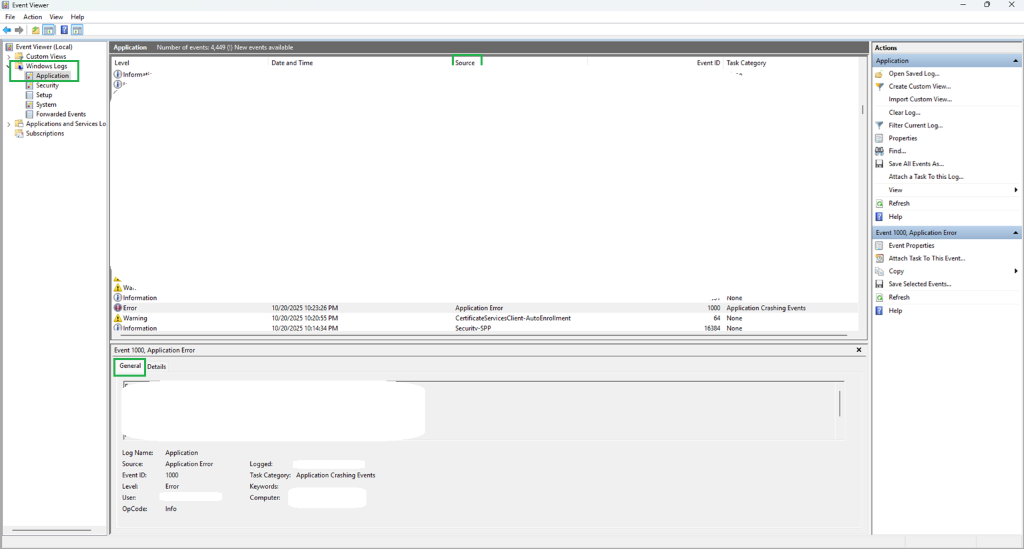Click Help icon in Application actions section
The image size is (1024, 549).
(x=879, y=217)
